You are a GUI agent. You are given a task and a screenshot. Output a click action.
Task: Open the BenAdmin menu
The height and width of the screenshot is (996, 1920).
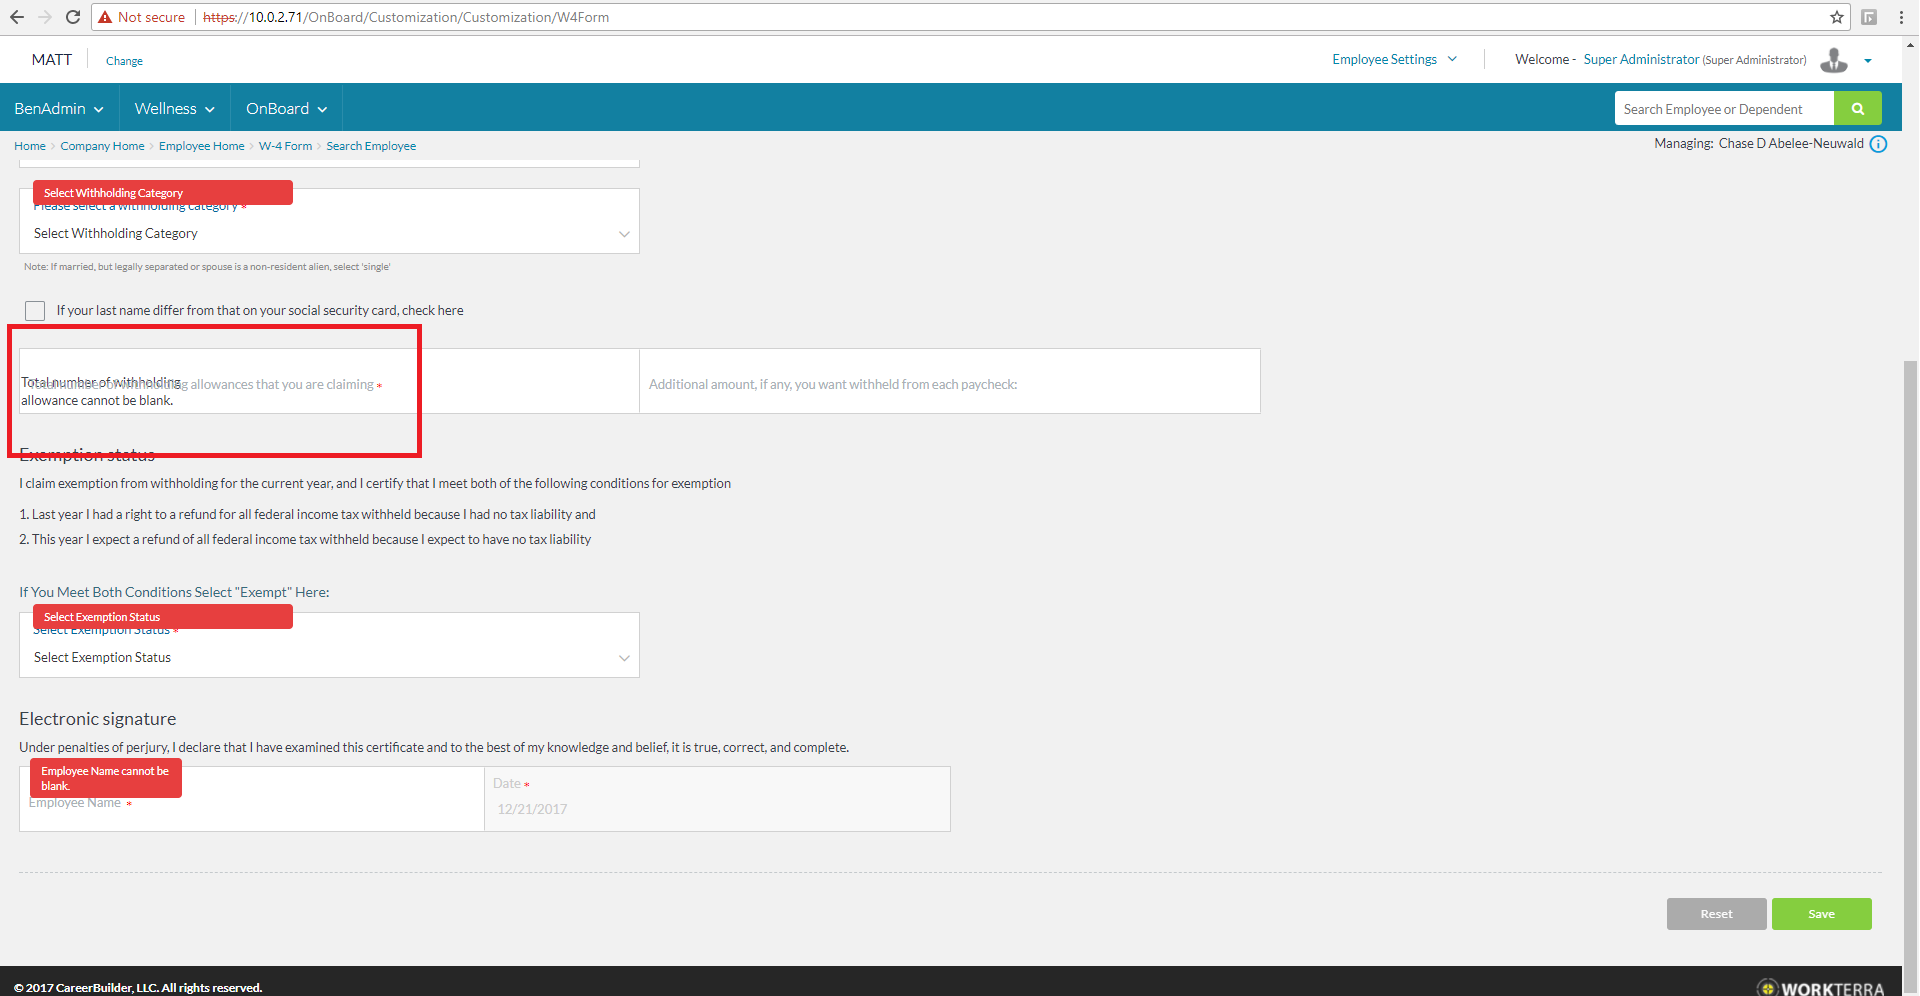pyautogui.click(x=59, y=109)
